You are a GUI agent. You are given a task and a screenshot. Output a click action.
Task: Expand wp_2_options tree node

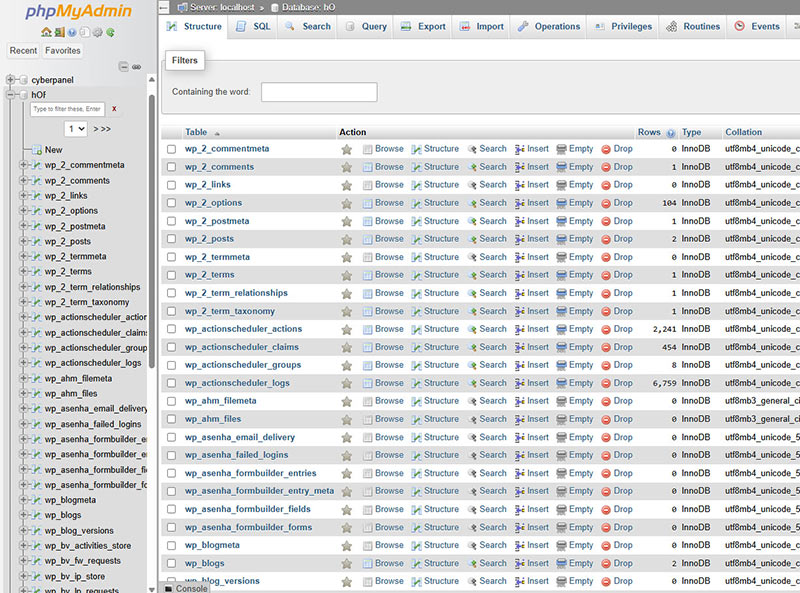23,210
